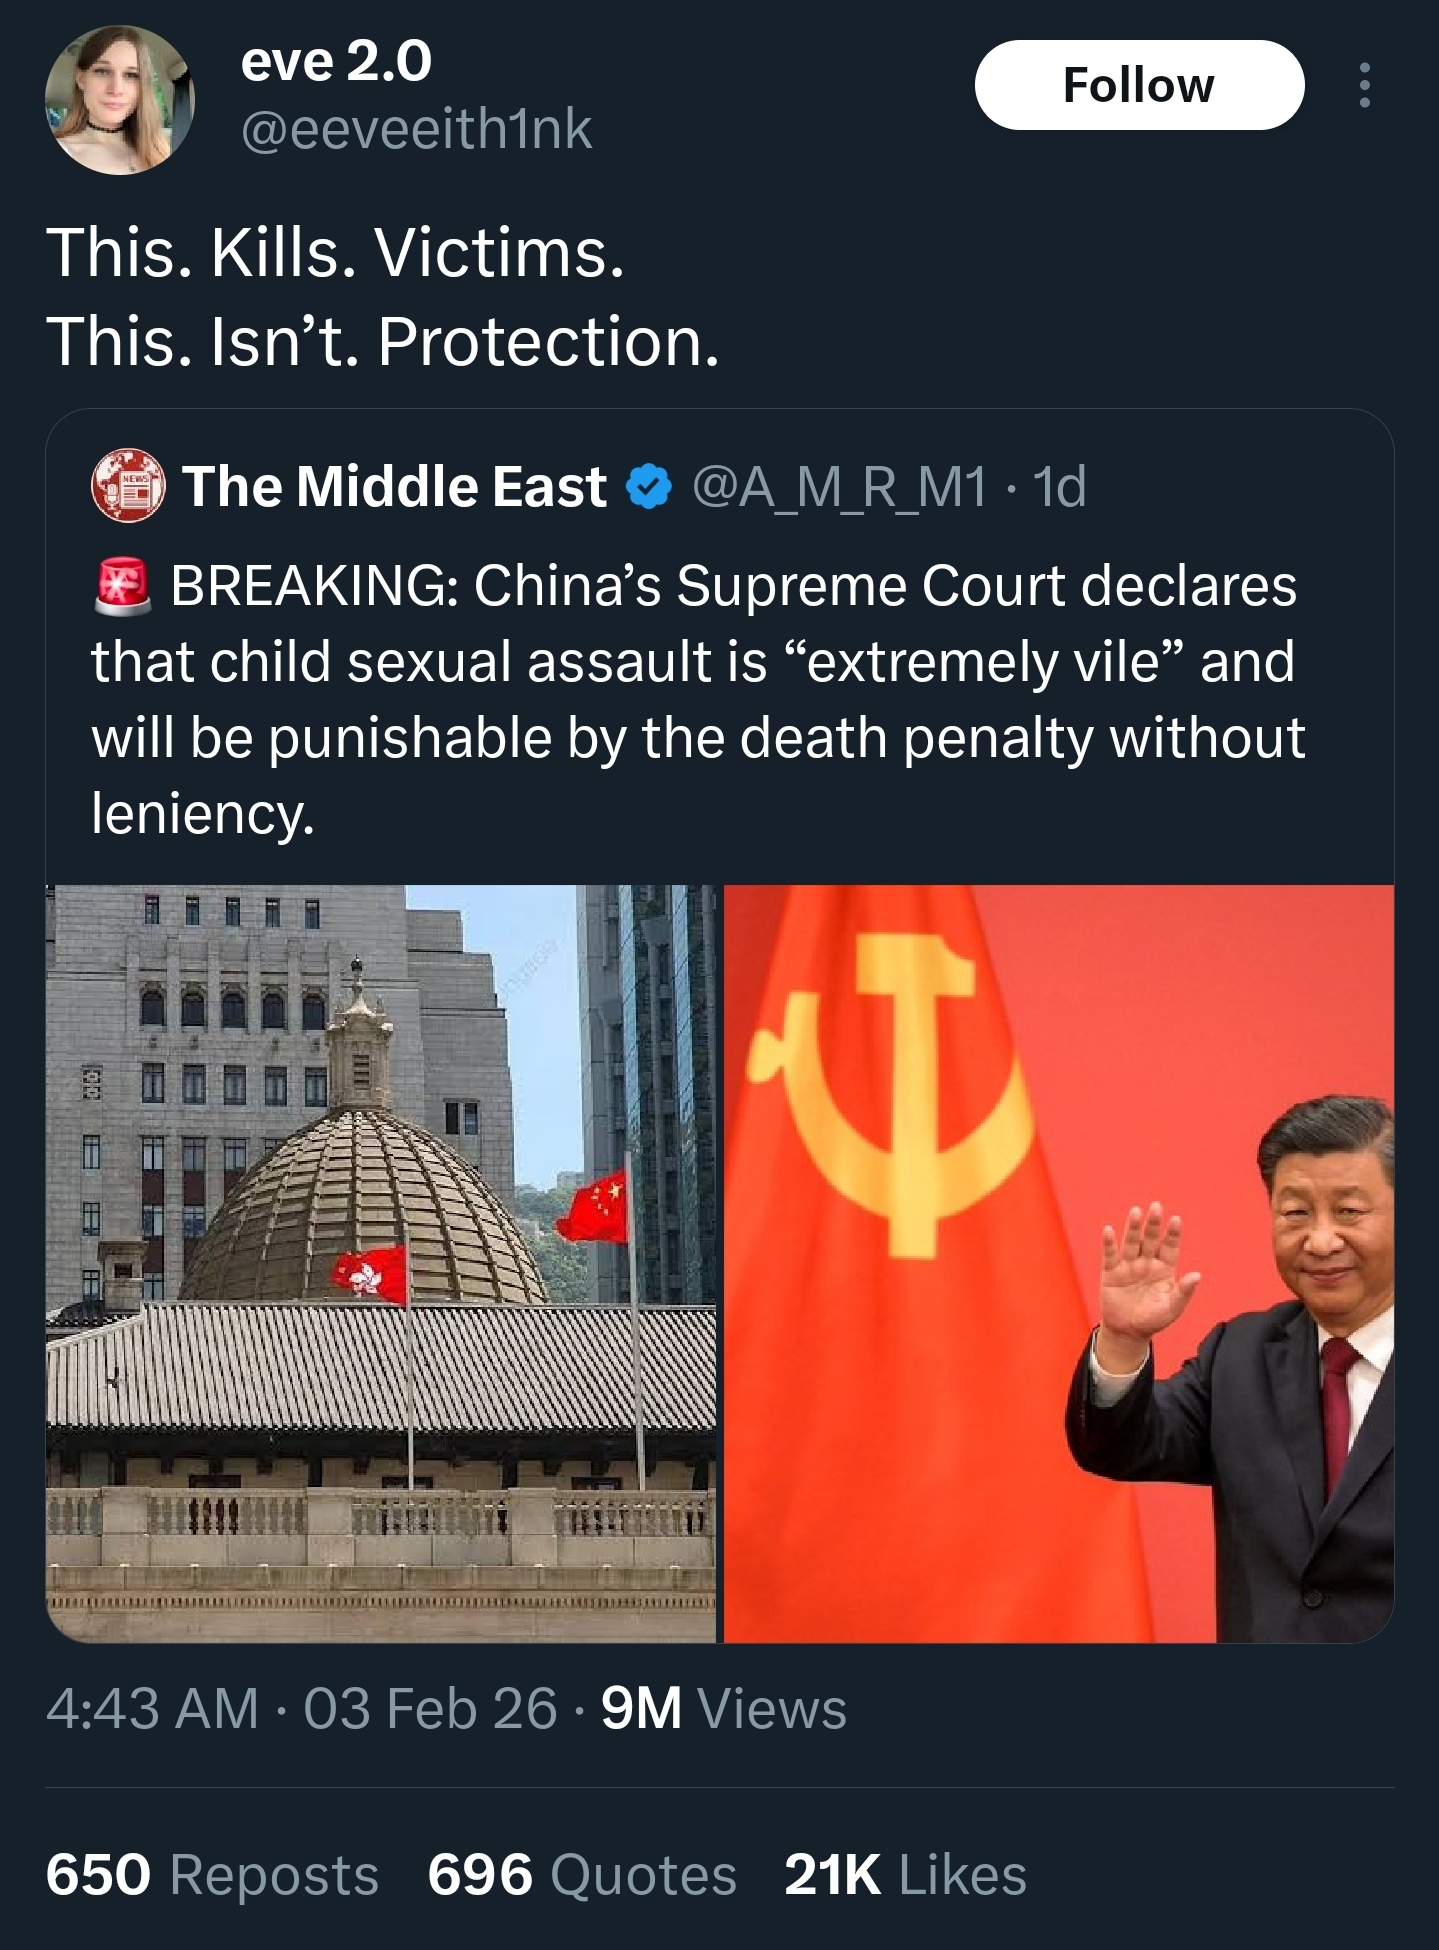This screenshot has width=1439, height=1950.
Task: Open eve 2.0 display name
Action: click(x=336, y=61)
